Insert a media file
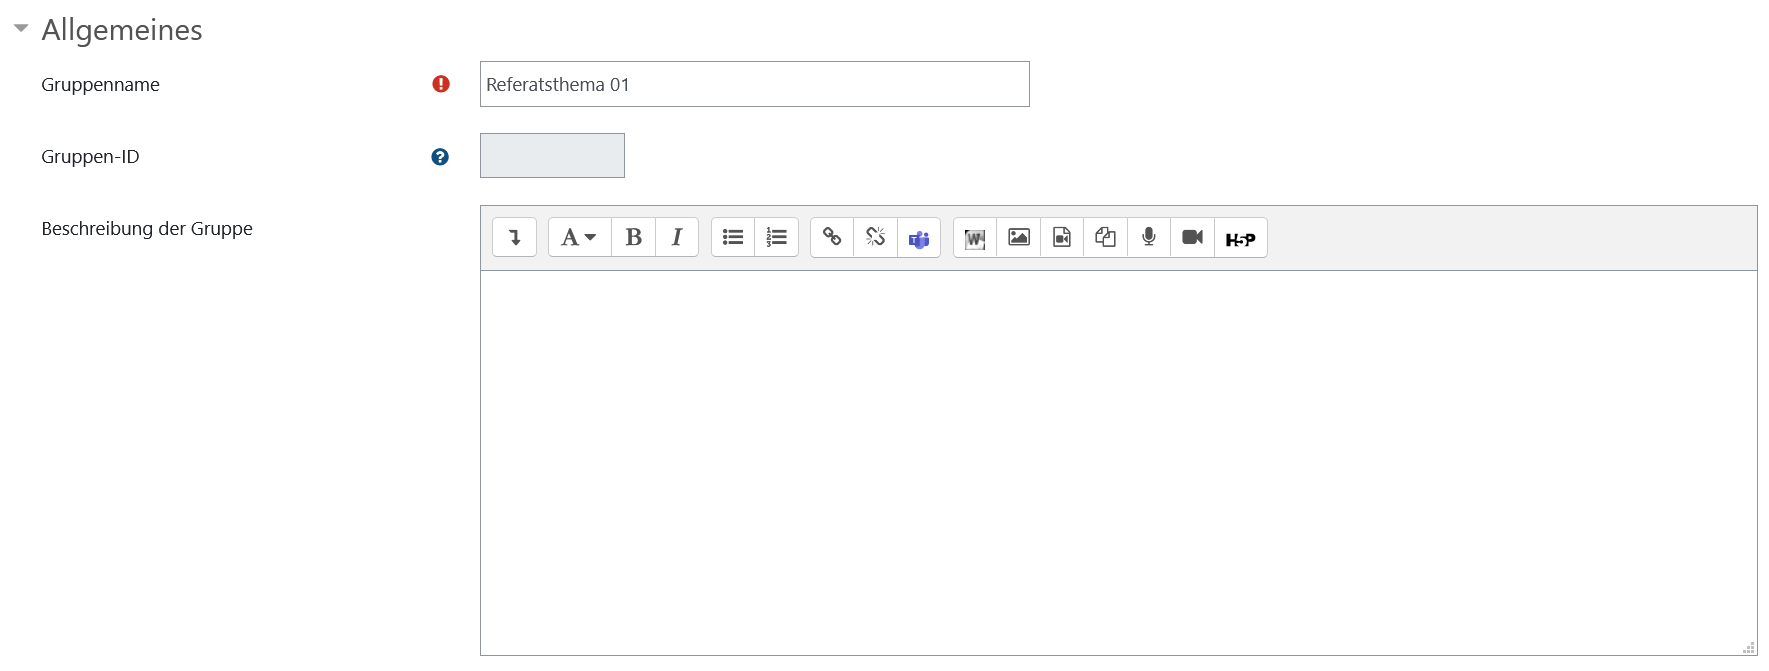The width and height of the screenshot is (1769, 671). click(x=1062, y=238)
